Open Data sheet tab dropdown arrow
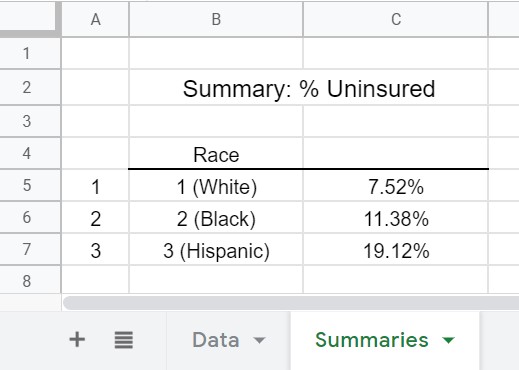 click(x=259, y=340)
